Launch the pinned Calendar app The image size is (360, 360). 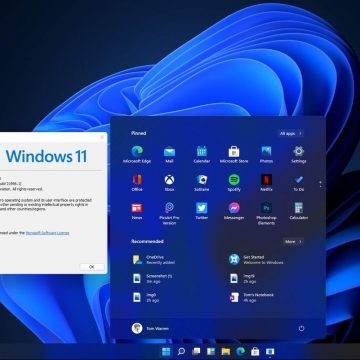202,154
